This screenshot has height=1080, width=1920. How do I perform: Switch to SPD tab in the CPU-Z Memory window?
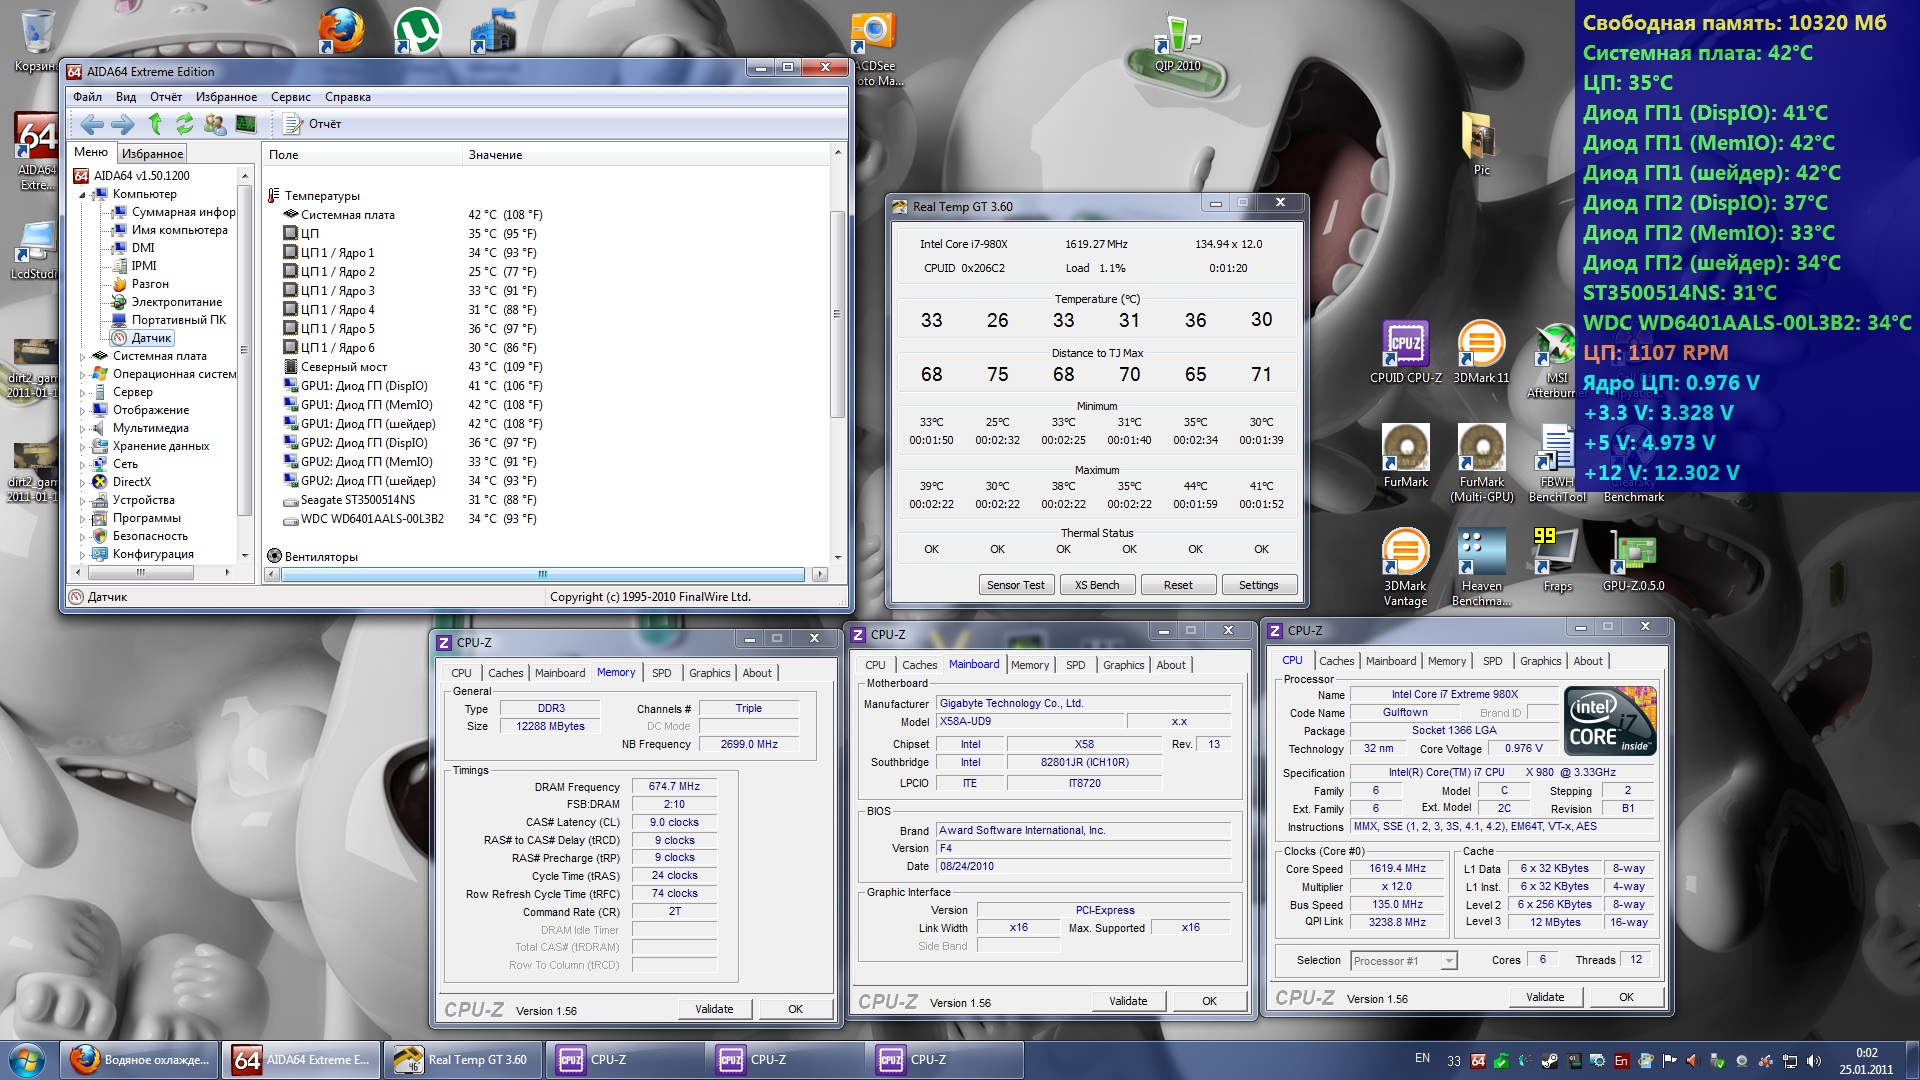click(x=661, y=673)
